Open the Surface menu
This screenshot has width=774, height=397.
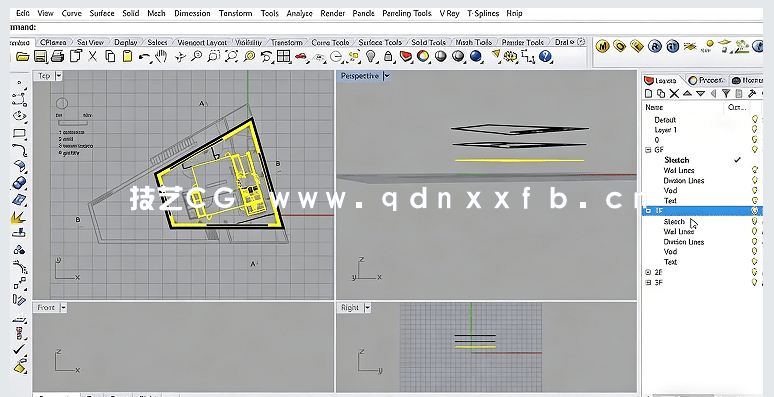click(x=102, y=13)
